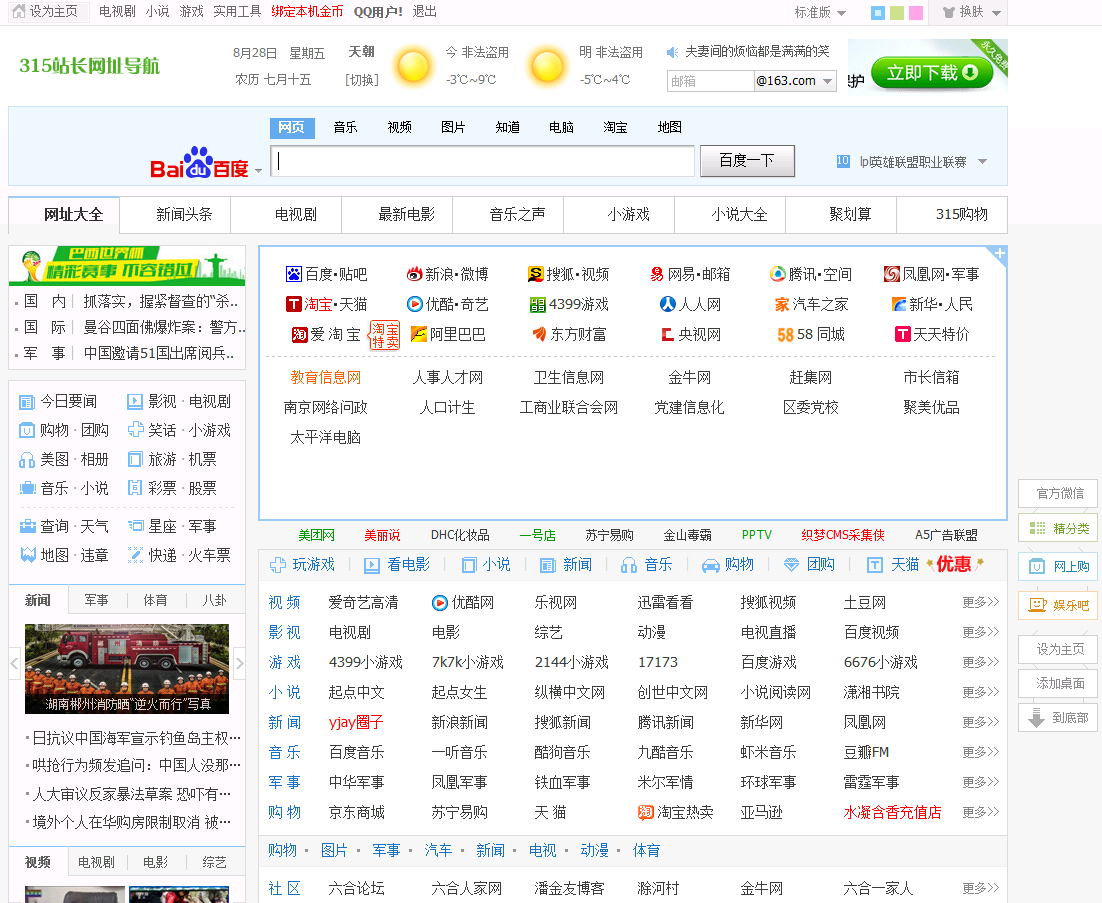Click the 人人网 icon
Screen dimensions: 1102x903
click(x=667, y=304)
